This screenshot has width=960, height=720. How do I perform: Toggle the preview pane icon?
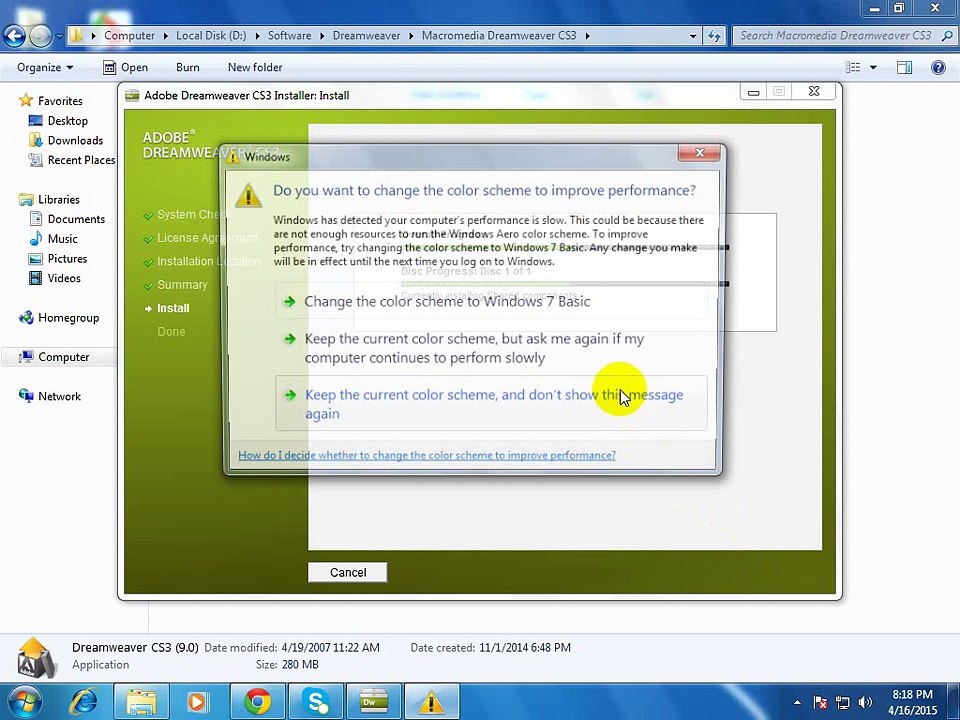click(x=904, y=67)
